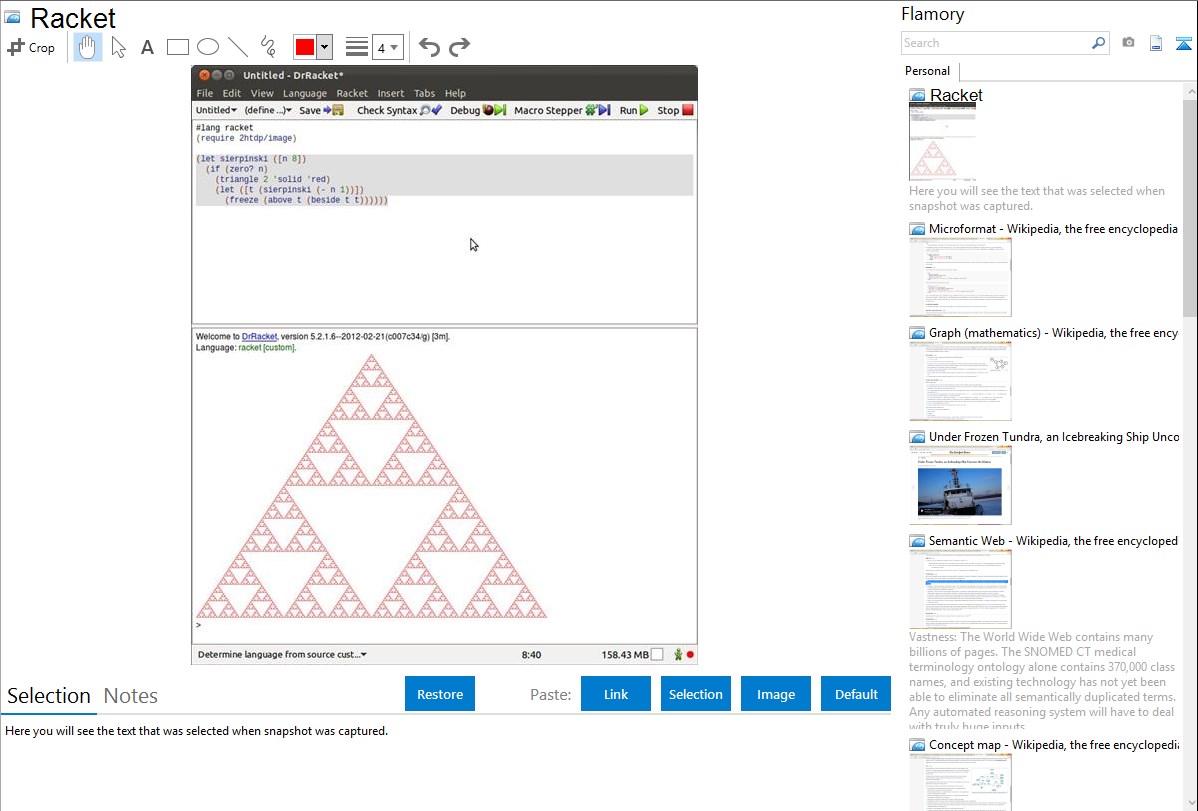Viewport: 1198px width, 811px height.
Task: Open the Personal tab in Flamory panel
Action: pos(927,71)
